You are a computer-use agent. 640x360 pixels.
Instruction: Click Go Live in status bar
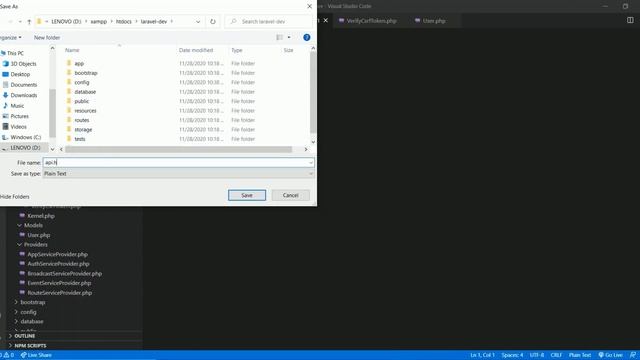click(x=610, y=355)
